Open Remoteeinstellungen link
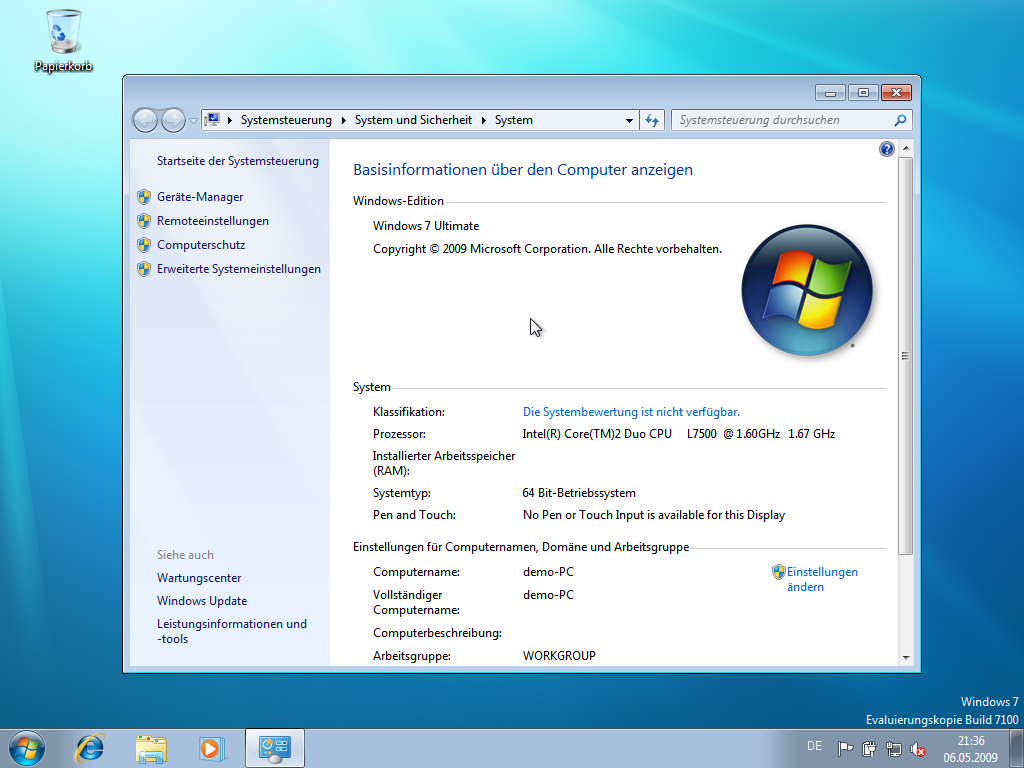The image size is (1024, 768). pos(213,221)
